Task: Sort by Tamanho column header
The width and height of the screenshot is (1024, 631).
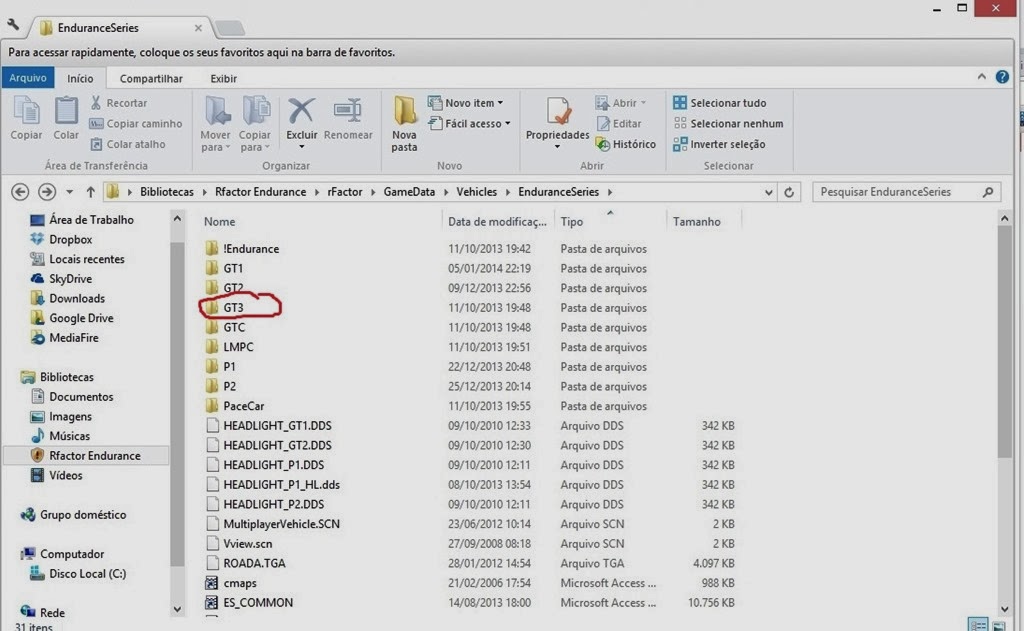Action: click(697, 221)
